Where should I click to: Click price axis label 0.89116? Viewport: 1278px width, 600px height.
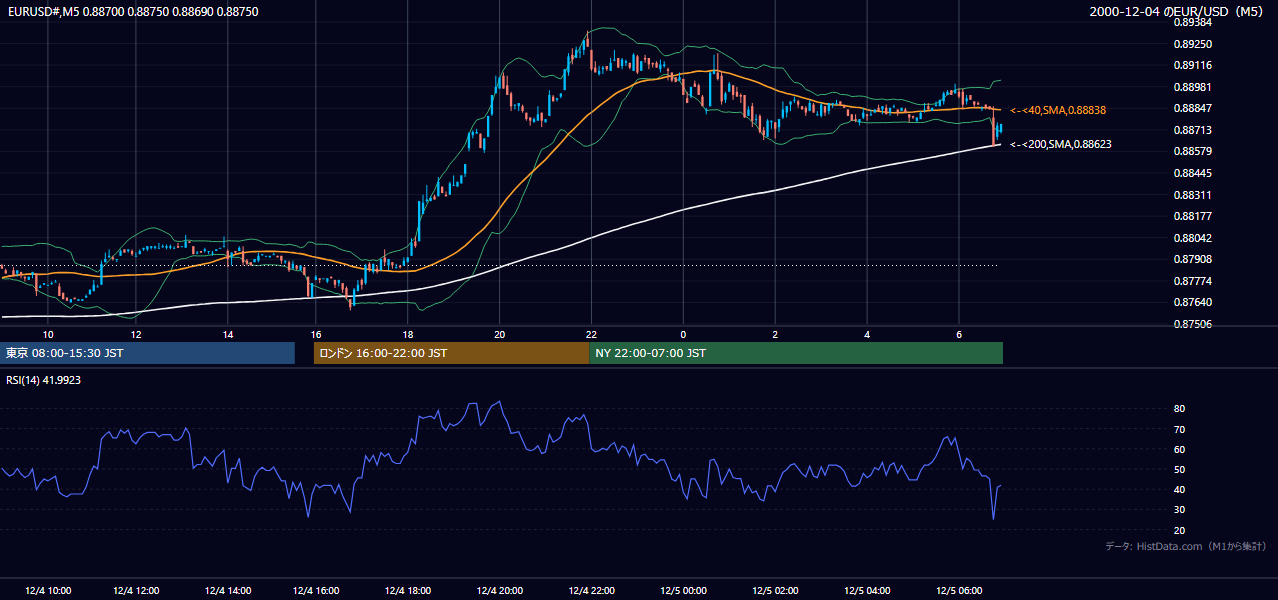click(x=1192, y=65)
